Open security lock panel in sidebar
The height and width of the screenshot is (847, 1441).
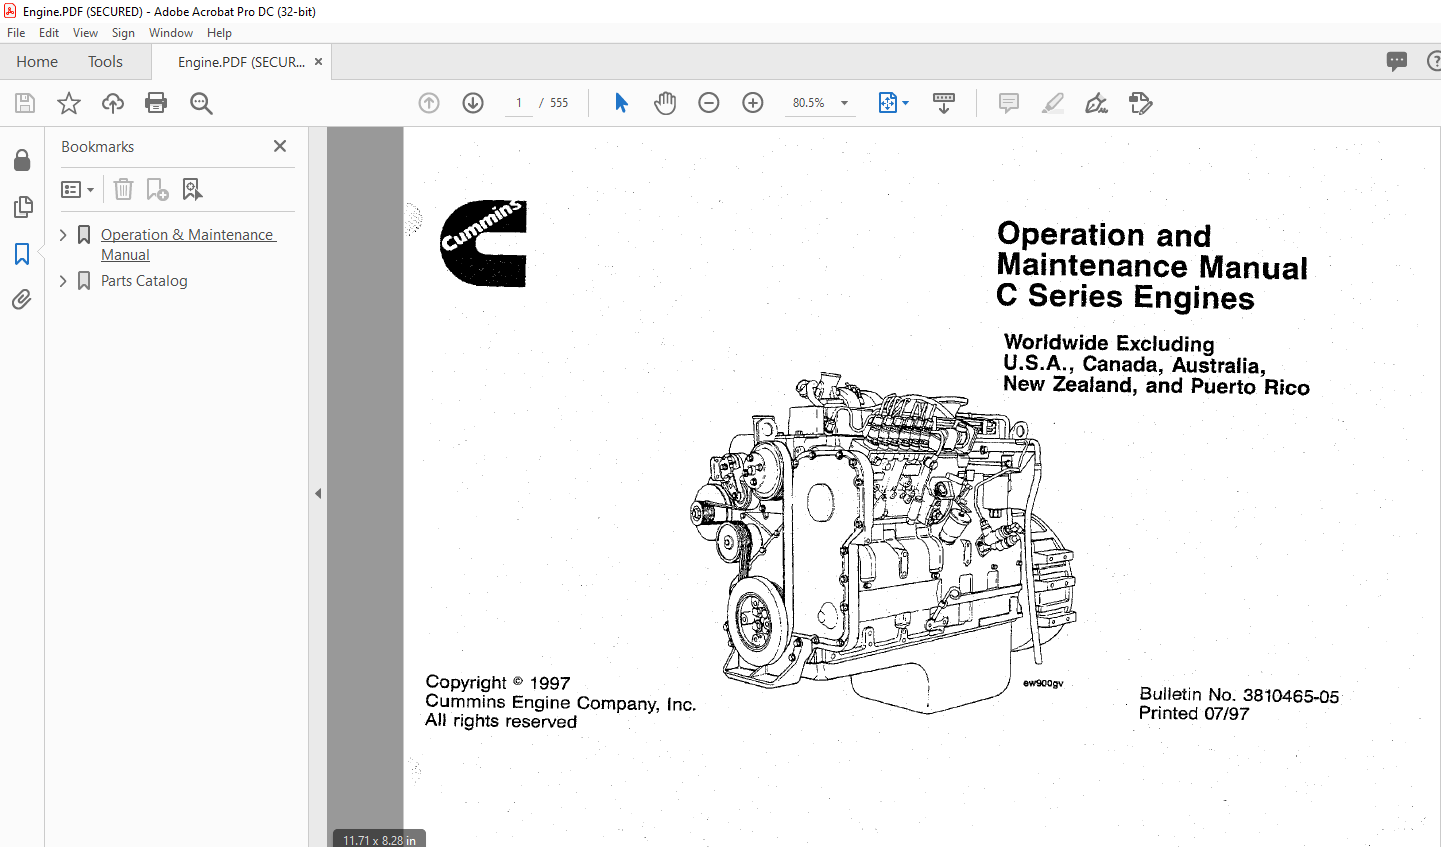tap(22, 160)
